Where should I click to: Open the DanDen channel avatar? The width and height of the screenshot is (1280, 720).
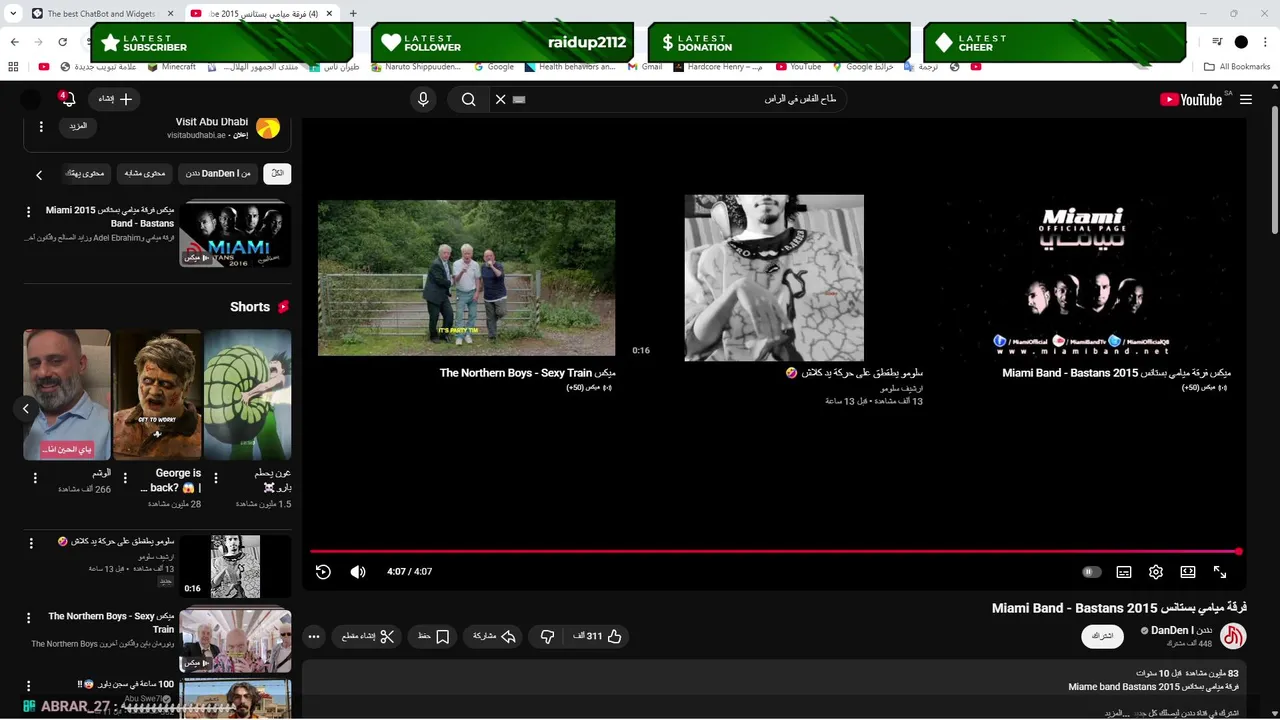pyautogui.click(x=1234, y=636)
